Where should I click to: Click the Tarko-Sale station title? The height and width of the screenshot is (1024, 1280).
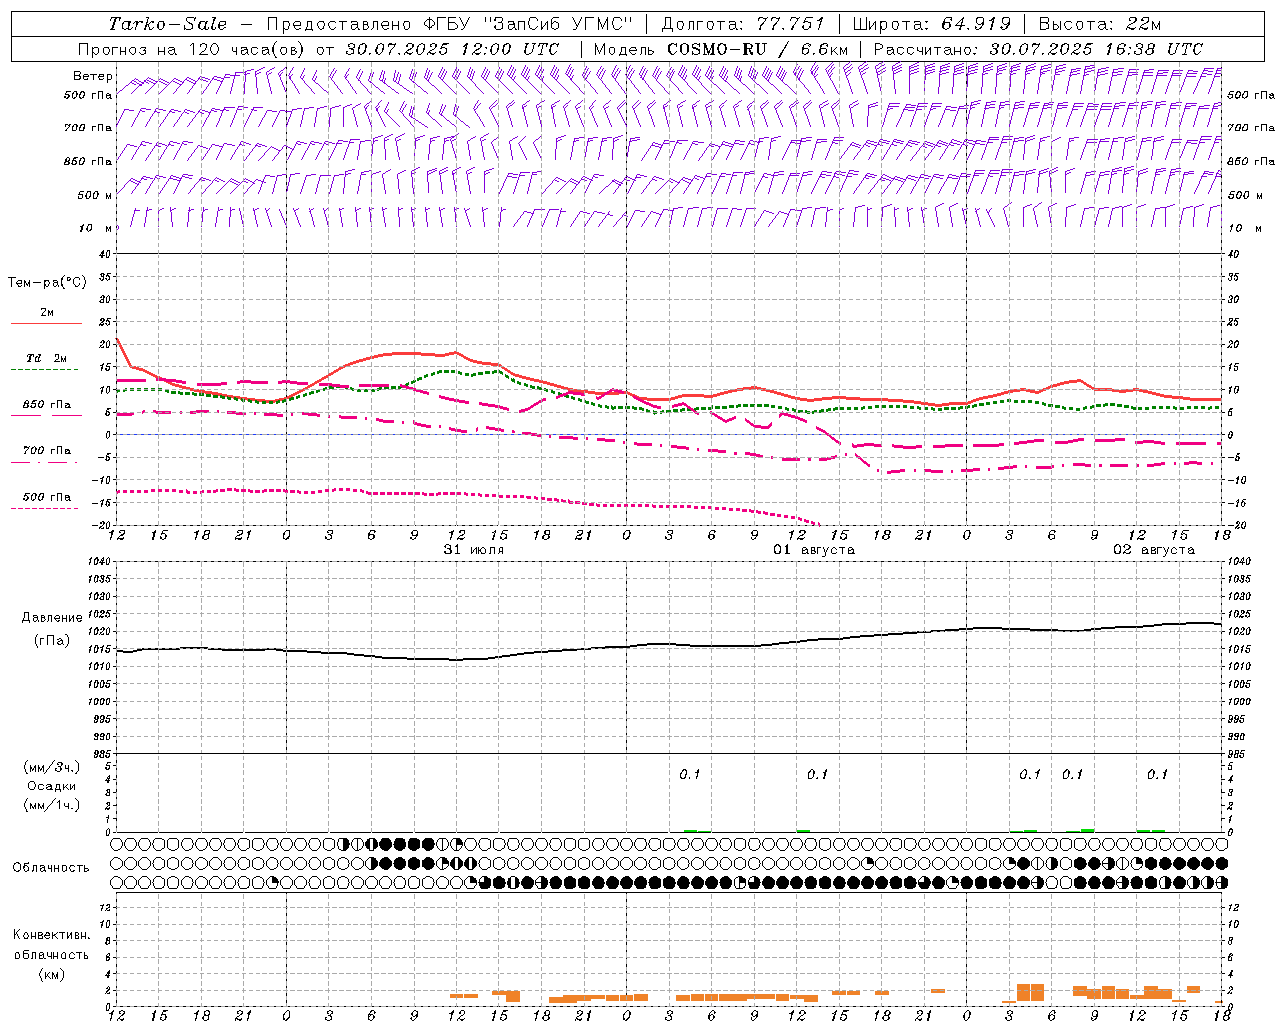pos(168,24)
